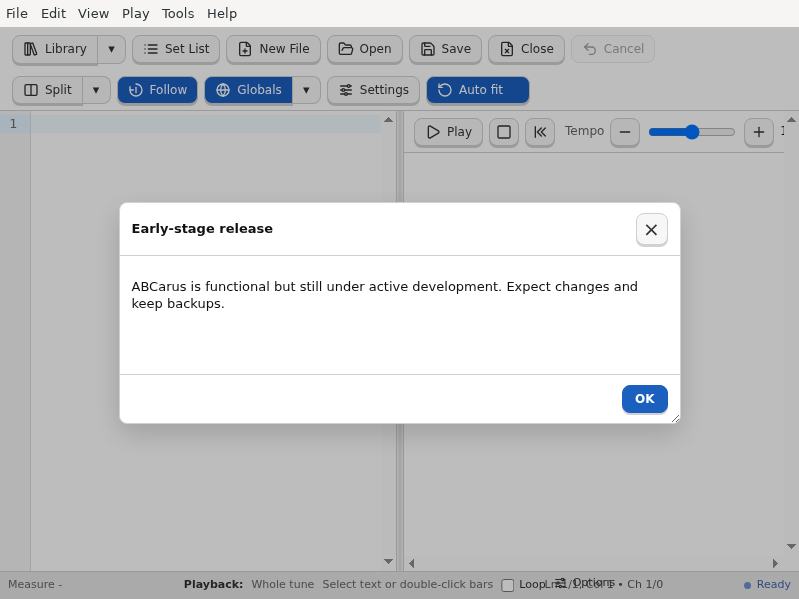Viewport: 799px width, 599px height.
Task: Open the Tools menu
Action: click(x=178, y=13)
